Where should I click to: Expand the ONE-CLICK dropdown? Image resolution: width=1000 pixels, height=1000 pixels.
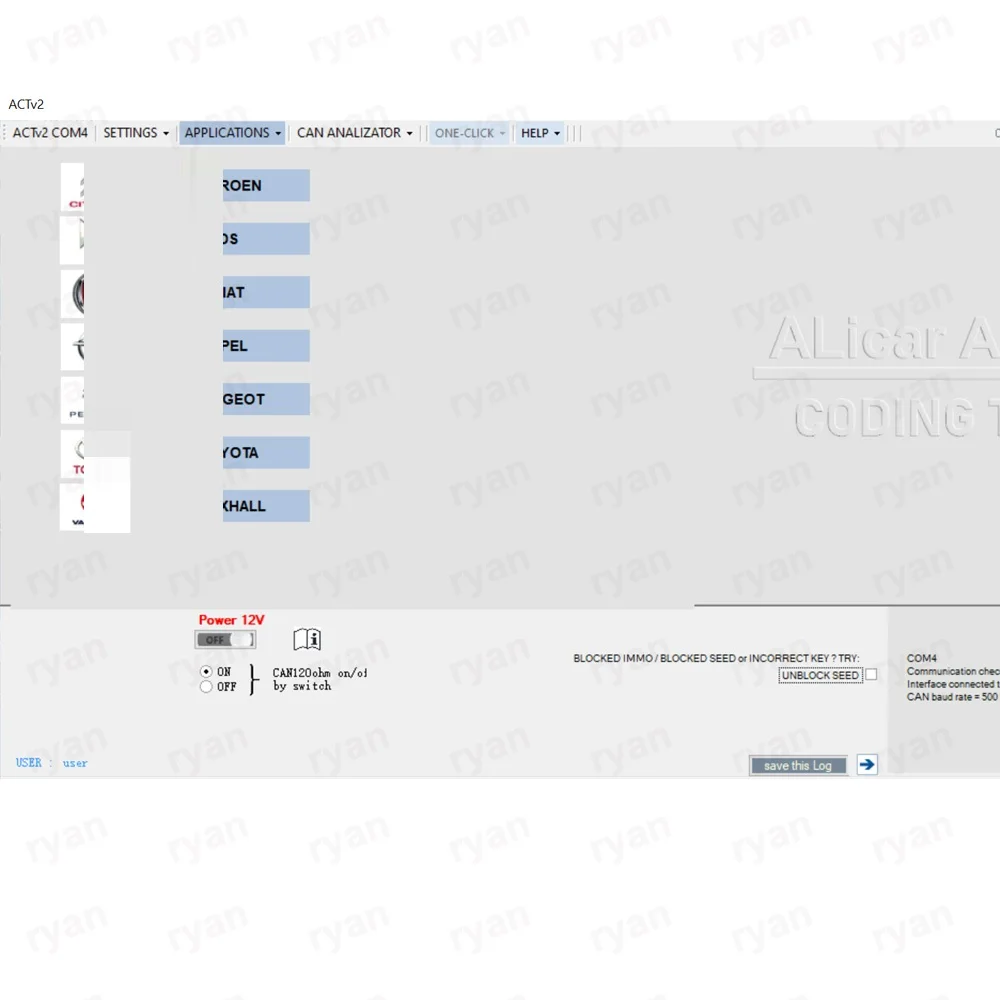[x=469, y=133]
